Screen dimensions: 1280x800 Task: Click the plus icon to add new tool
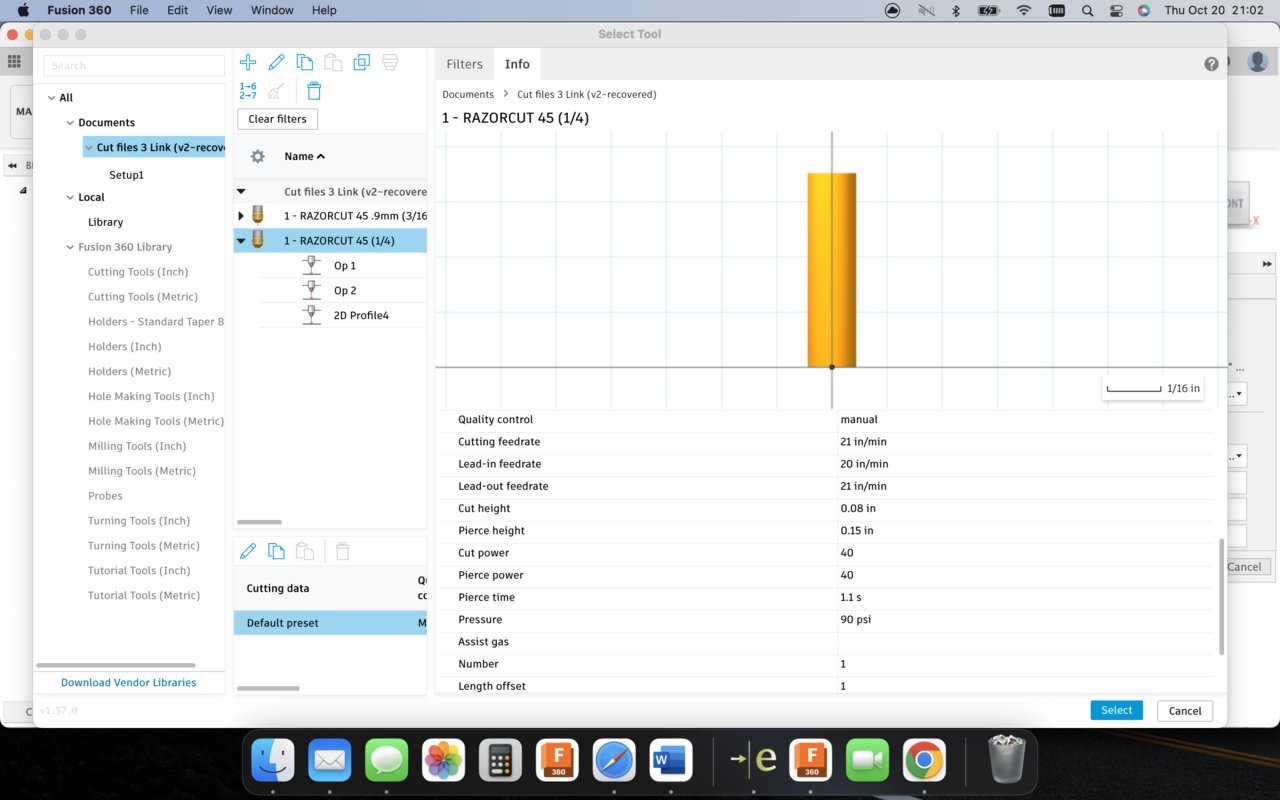click(248, 63)
